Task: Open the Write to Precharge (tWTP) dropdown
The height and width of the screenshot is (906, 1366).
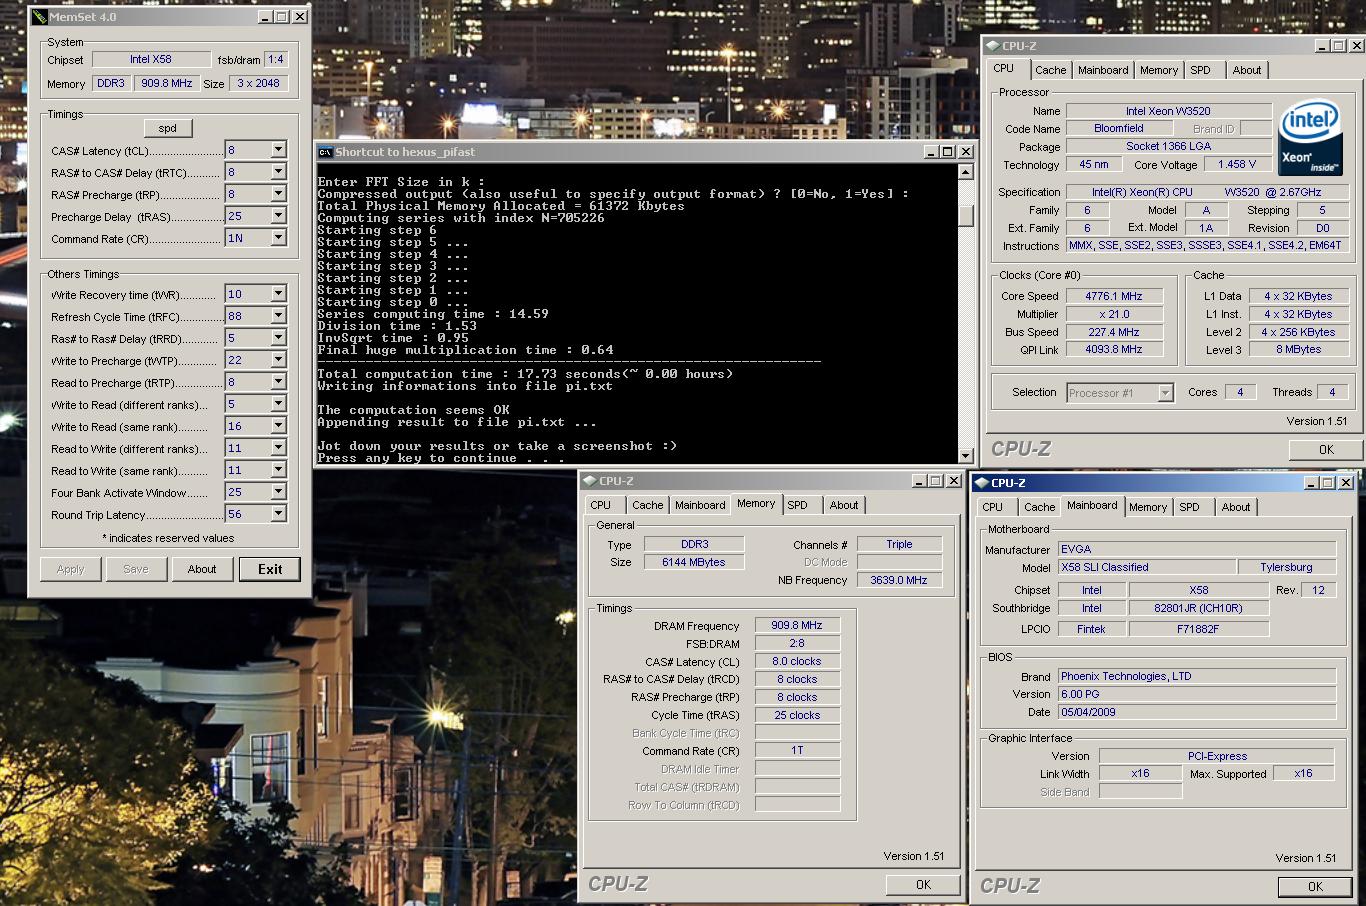Action: coord(278,360)
